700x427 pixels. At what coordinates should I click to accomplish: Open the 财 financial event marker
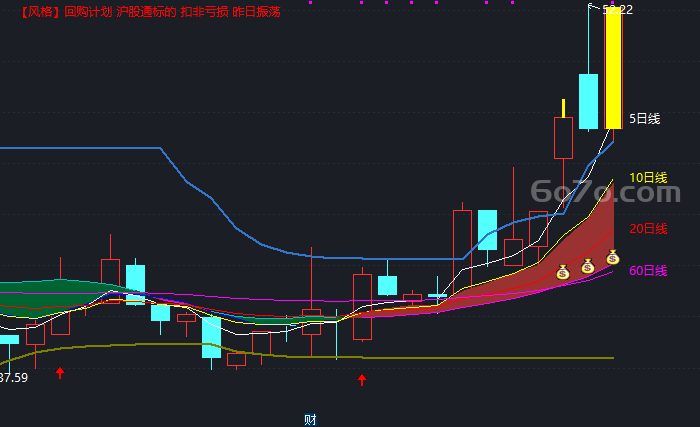310,420
